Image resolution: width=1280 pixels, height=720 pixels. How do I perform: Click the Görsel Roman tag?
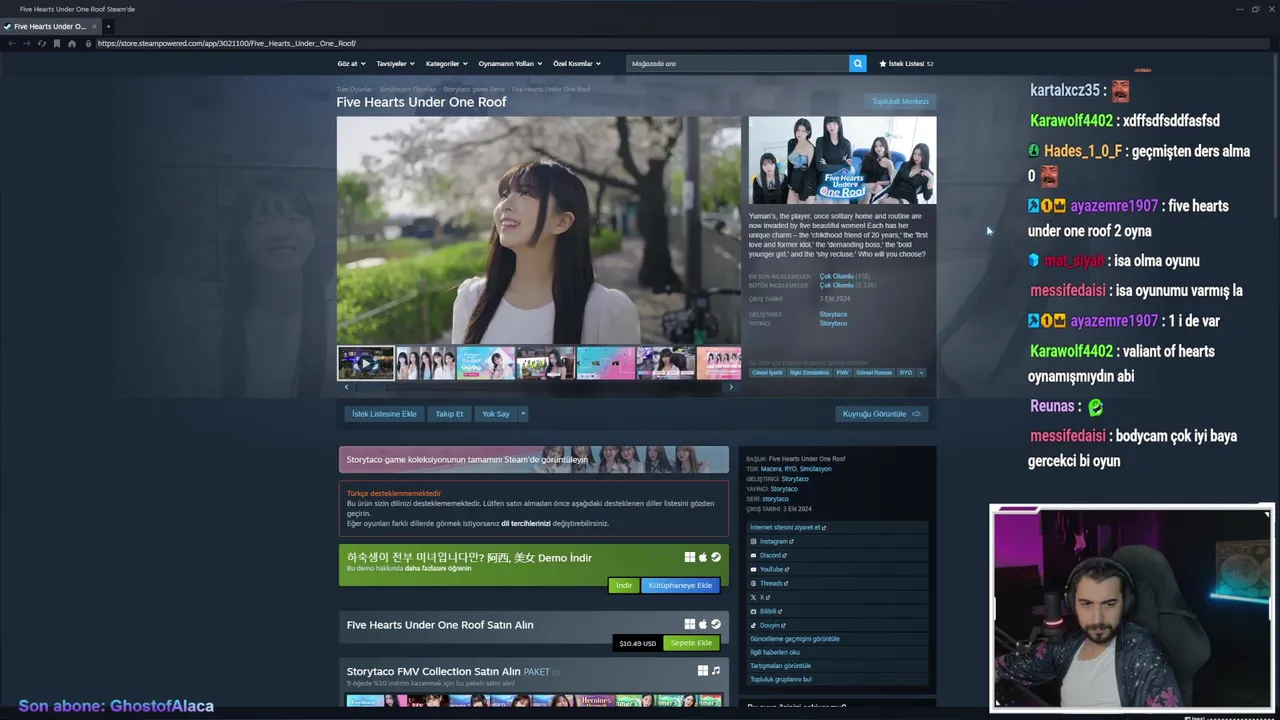tap(874, 372)
